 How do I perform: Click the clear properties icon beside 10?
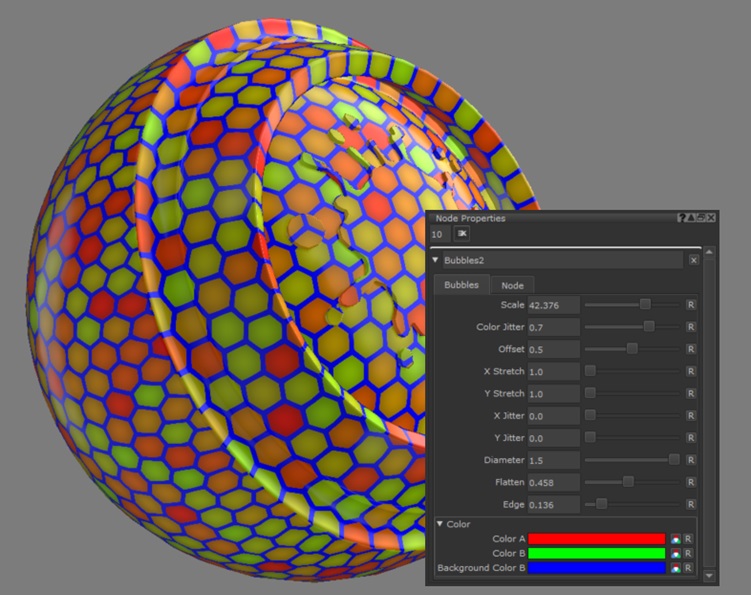click(x=462, y=233)
